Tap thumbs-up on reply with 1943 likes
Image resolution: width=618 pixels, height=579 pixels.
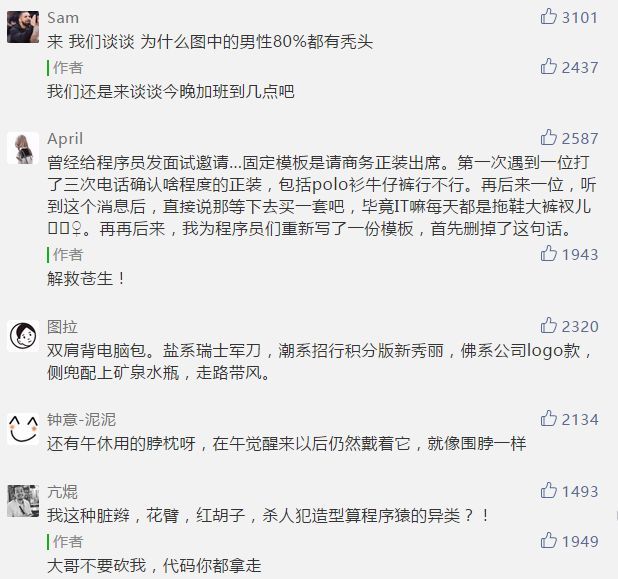[x=548, y=253]
